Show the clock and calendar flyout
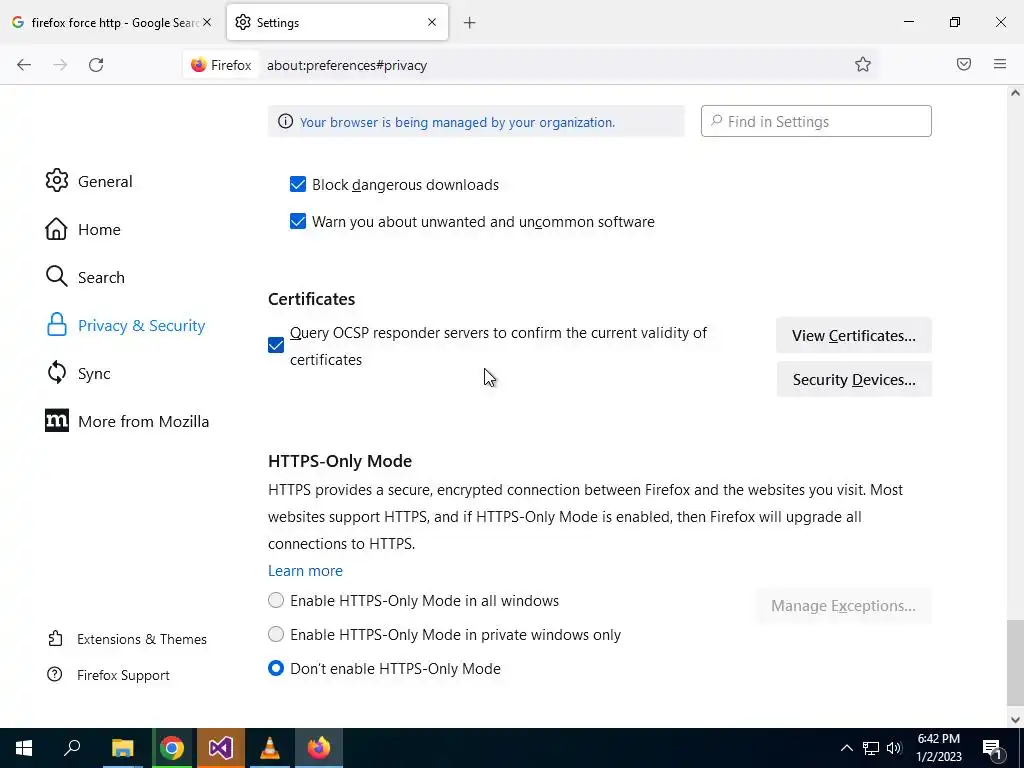Image resolution: width=1024 pixels, height=768 pixels. [x=938, y=748]
